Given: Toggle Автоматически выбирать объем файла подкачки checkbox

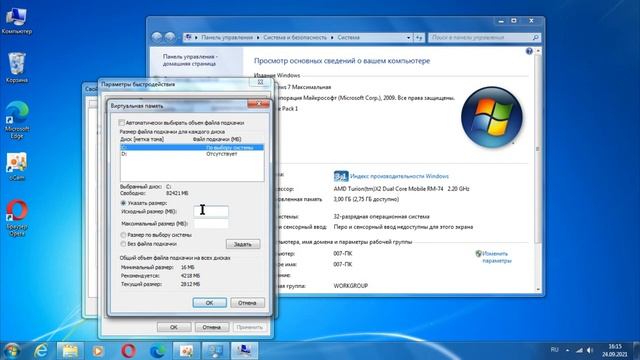Looking at the screenshot, I should click(122, 122).
